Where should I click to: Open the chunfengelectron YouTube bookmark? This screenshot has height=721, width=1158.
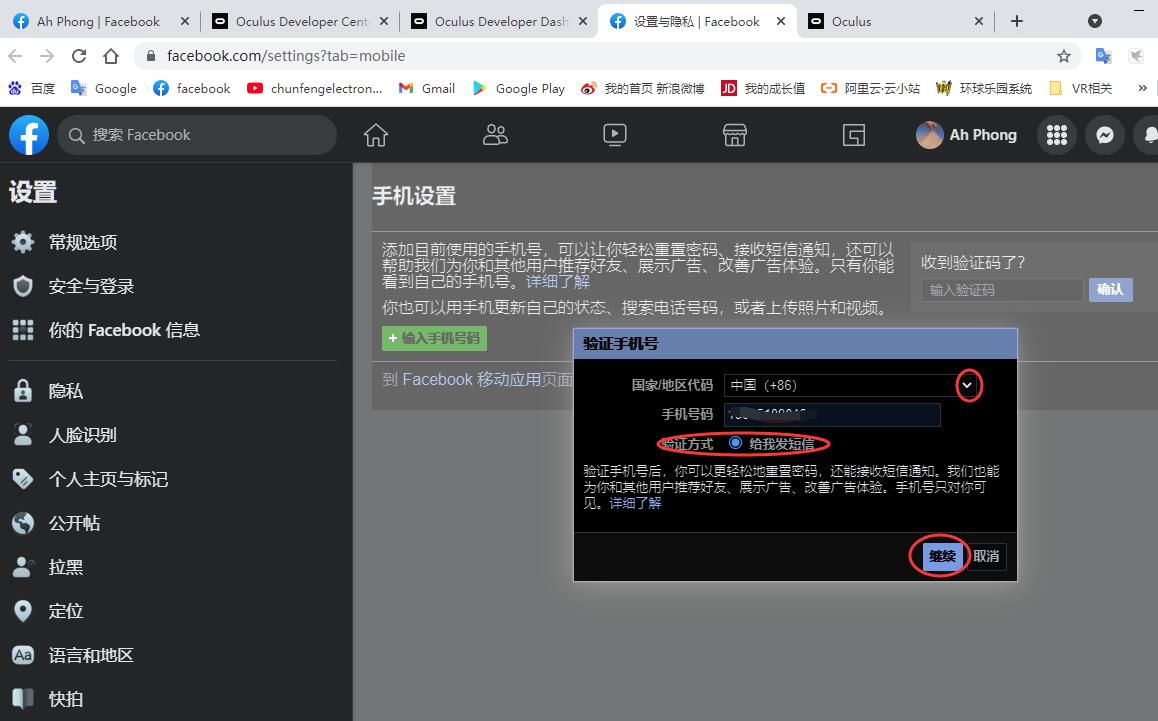pyautogui.click(x=315, y=89)
